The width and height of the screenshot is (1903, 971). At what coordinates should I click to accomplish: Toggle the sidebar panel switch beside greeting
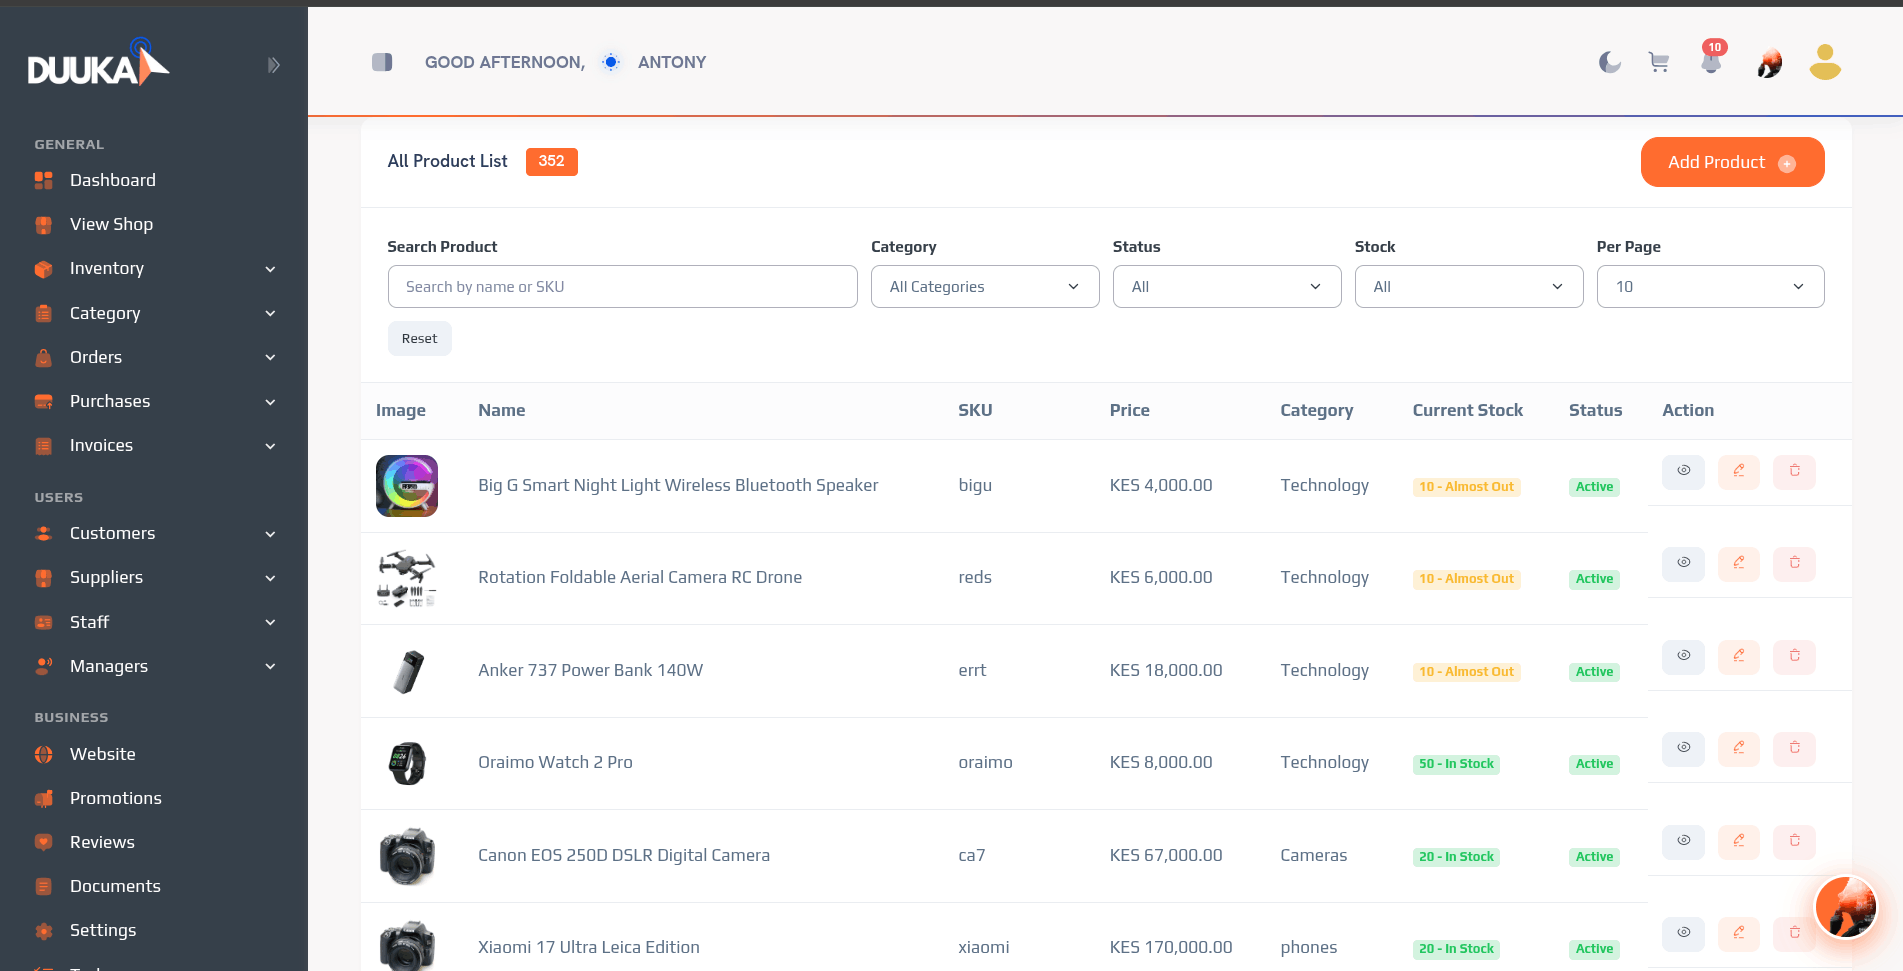382,62
